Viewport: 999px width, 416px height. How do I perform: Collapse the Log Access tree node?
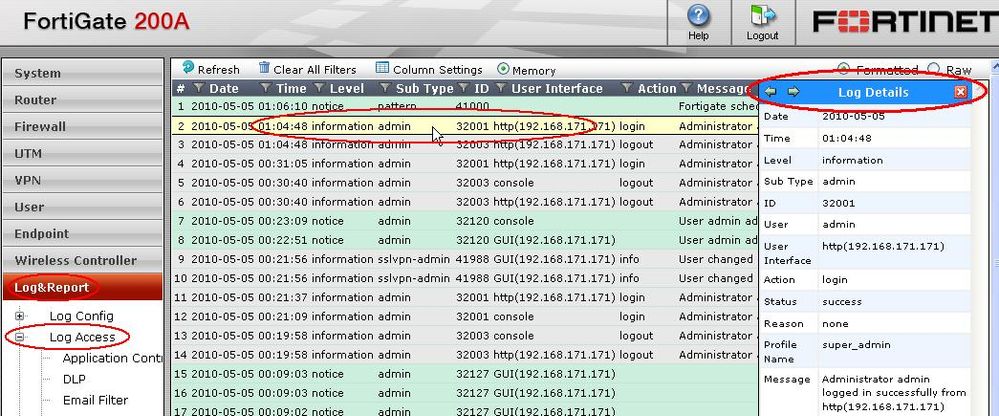pos(20,337)
